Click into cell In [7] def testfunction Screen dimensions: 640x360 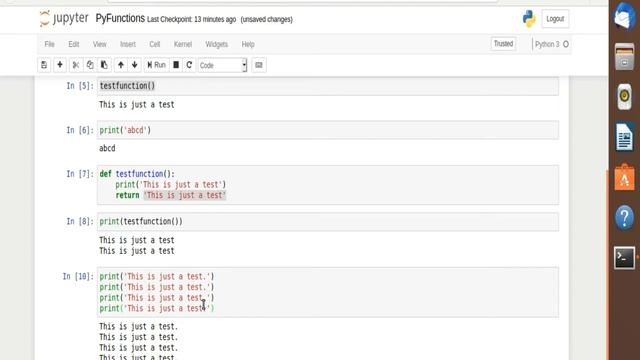328,184
